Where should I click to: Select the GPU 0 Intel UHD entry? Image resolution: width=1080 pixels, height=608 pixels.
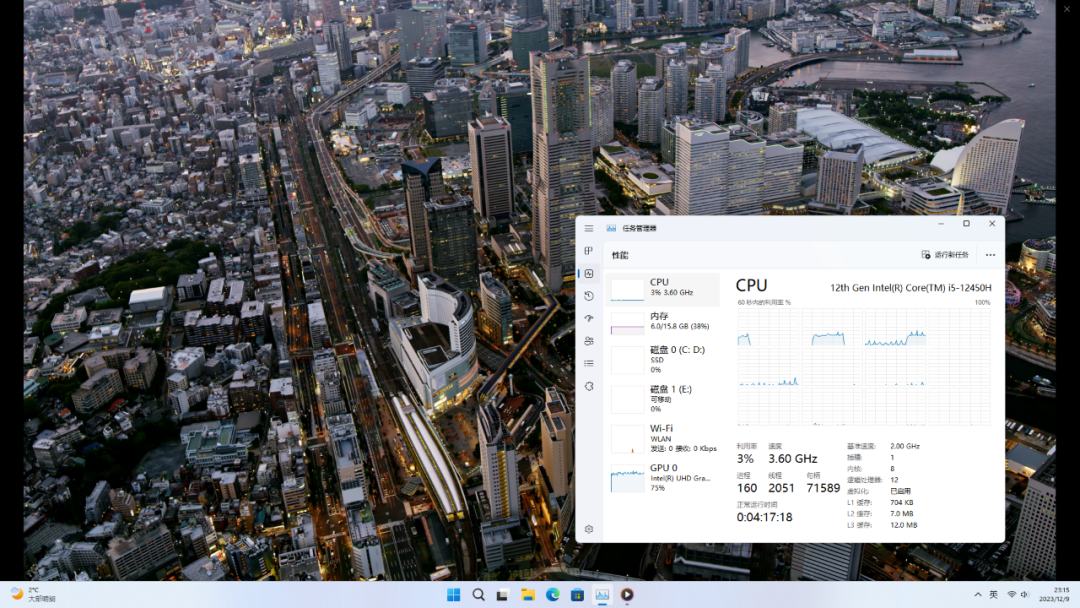click(663, 477)
